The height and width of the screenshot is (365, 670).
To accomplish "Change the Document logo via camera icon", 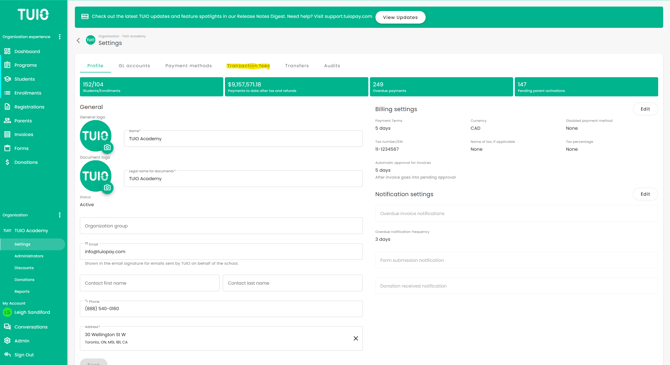I will 107,188.
